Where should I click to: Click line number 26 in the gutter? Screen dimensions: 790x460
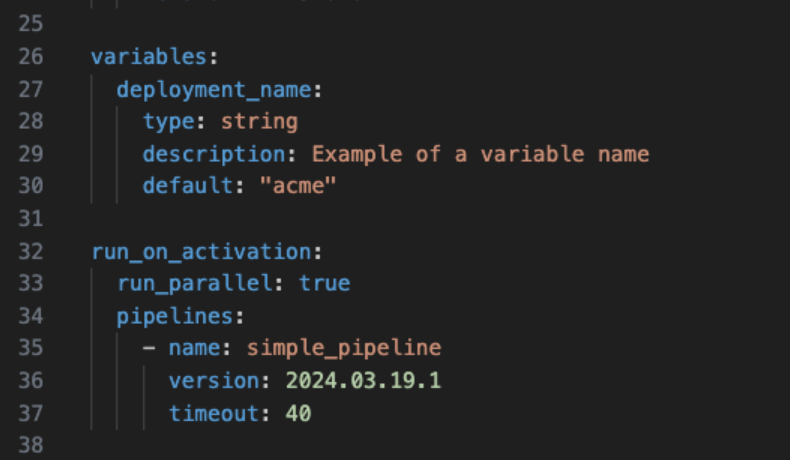31,57
